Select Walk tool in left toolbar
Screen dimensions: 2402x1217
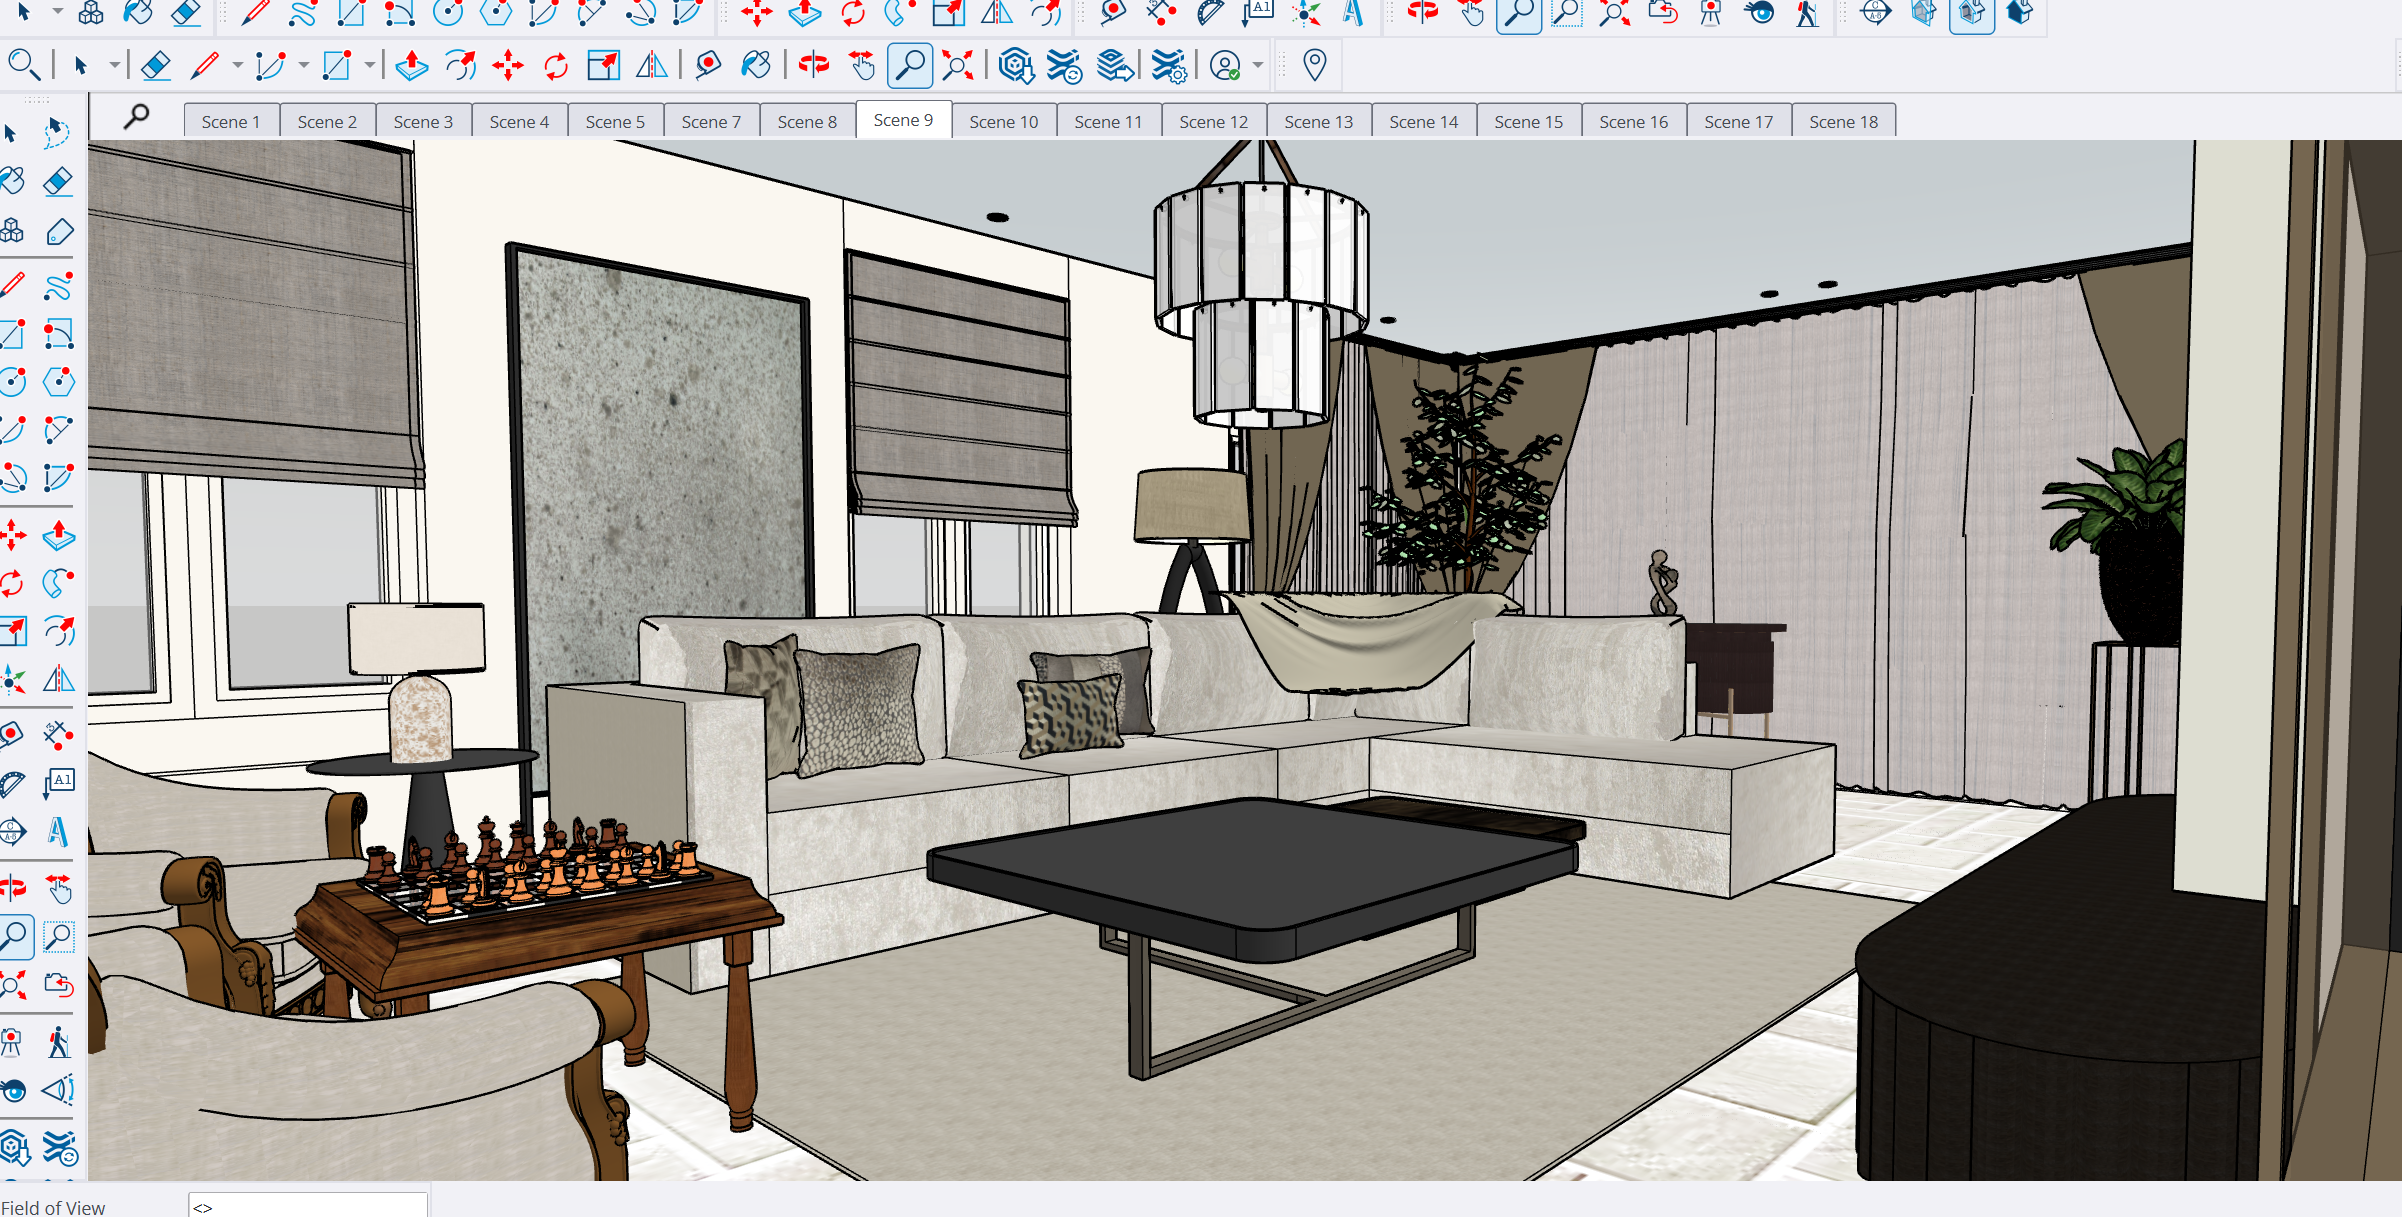pyautogui.click(x=59, y=1043)
